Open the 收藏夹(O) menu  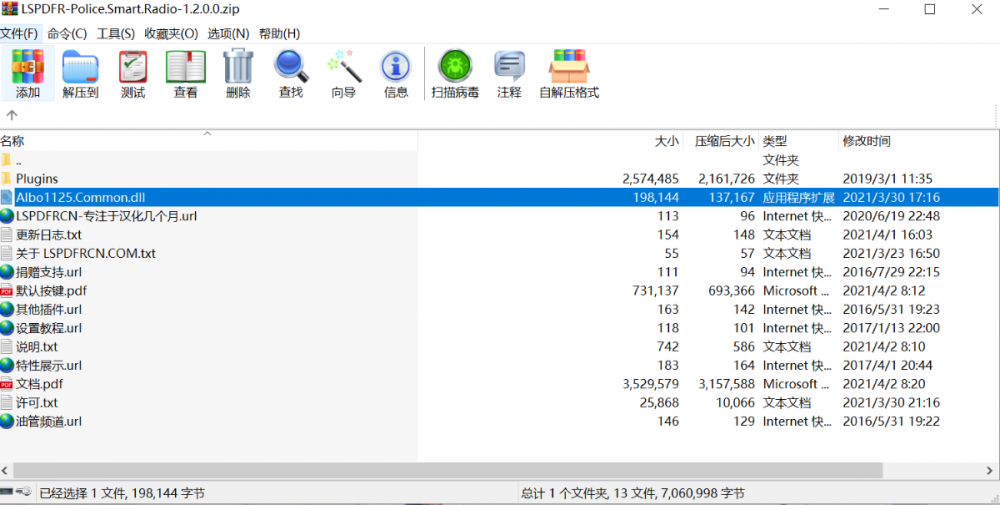click(172, 34)
